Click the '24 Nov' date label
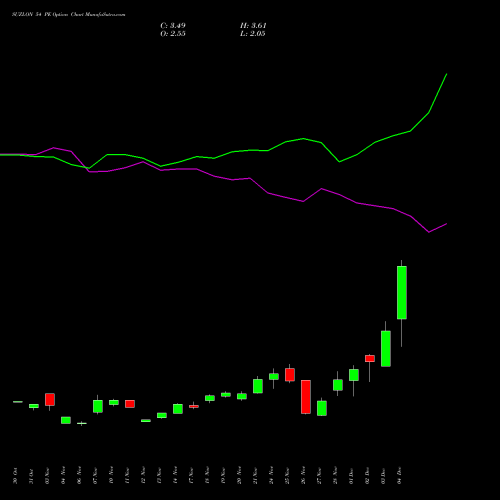Screen dimensions: 500x500 tap(271, 476)
